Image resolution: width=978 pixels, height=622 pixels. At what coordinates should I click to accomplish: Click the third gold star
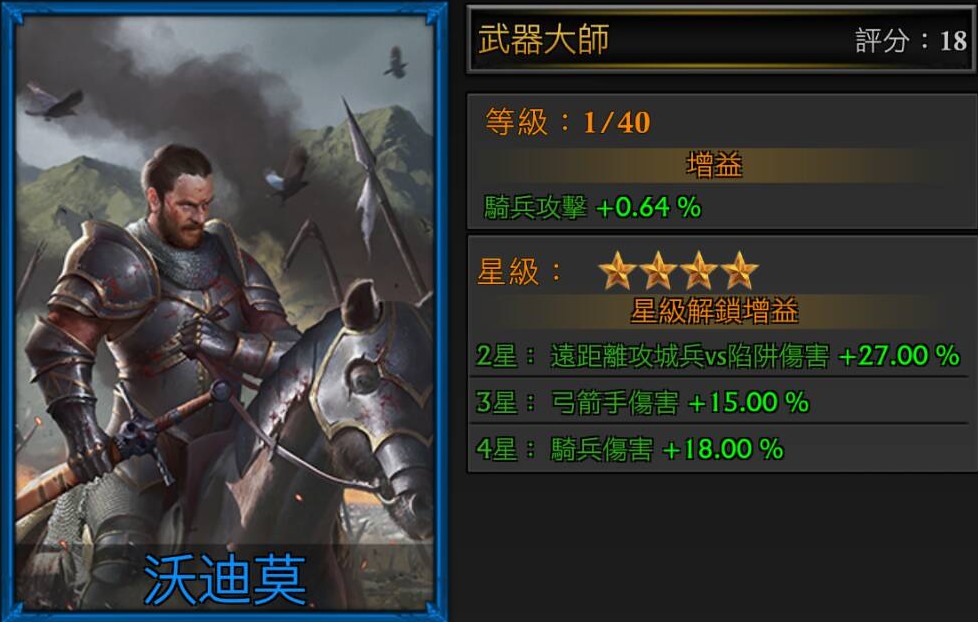[699, 271]
